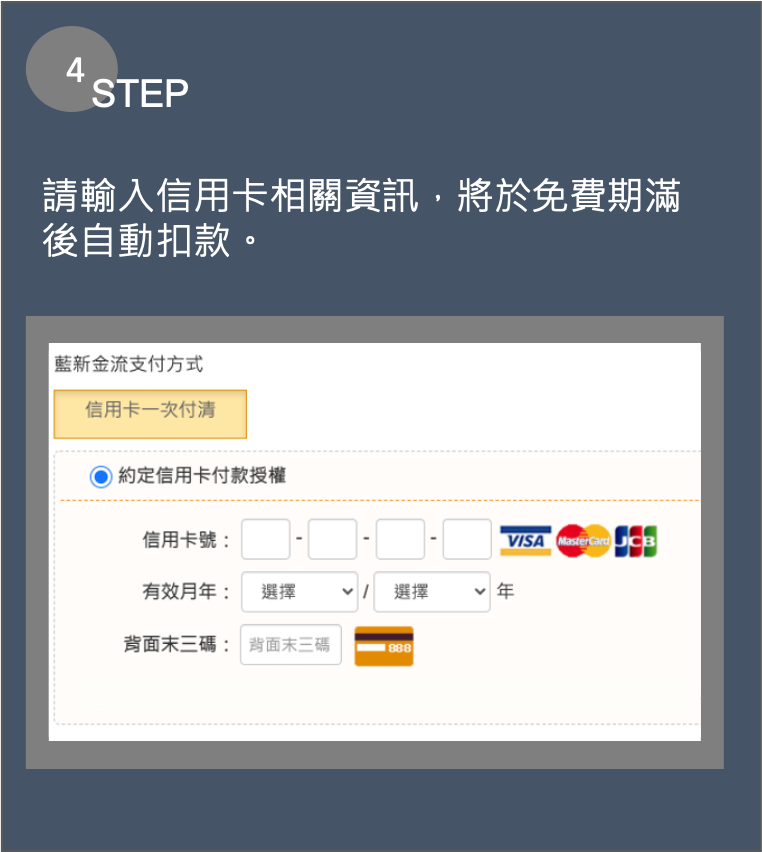Viewport: 762px width, 852px height.
Task: Click the 藍新金流支付方式 heading
Action: tap(129, 364)
